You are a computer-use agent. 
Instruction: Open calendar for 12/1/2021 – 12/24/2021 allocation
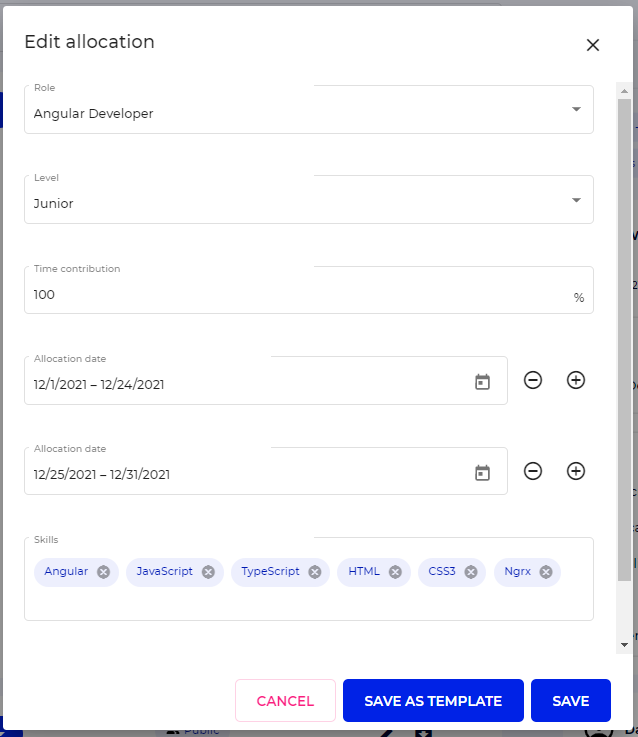coord(482,382)
